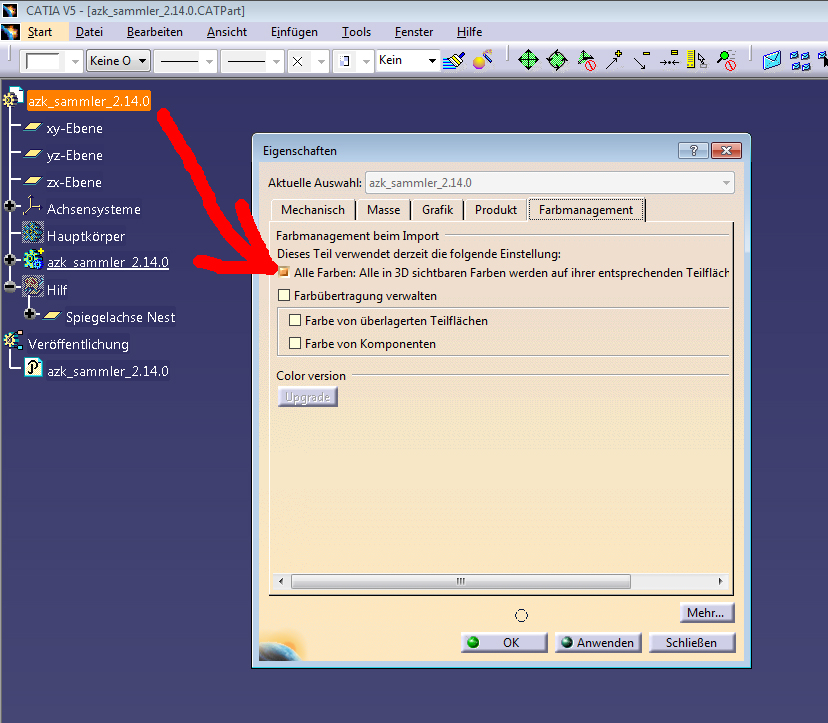The width and height of the screenshot is (828, 723).
Task: Click the OK button
Action: point(504,643)
